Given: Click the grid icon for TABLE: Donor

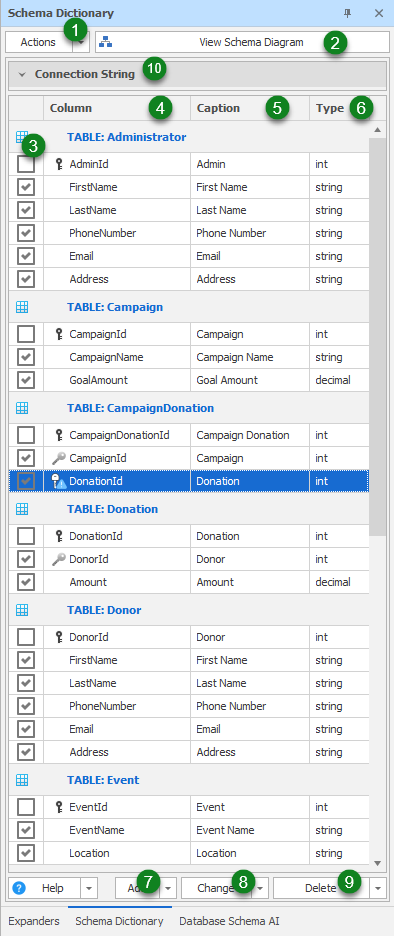Looking at the screenshot, I should click(x=22, y=610).
